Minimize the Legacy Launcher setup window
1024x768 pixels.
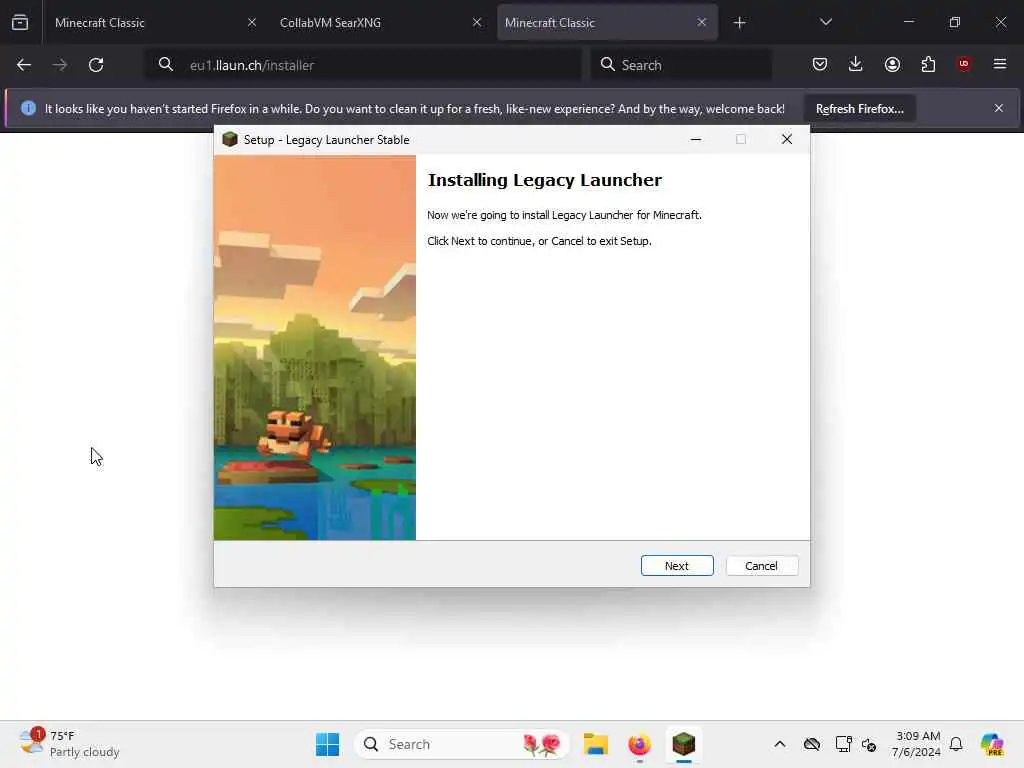[x=696, y=139]
